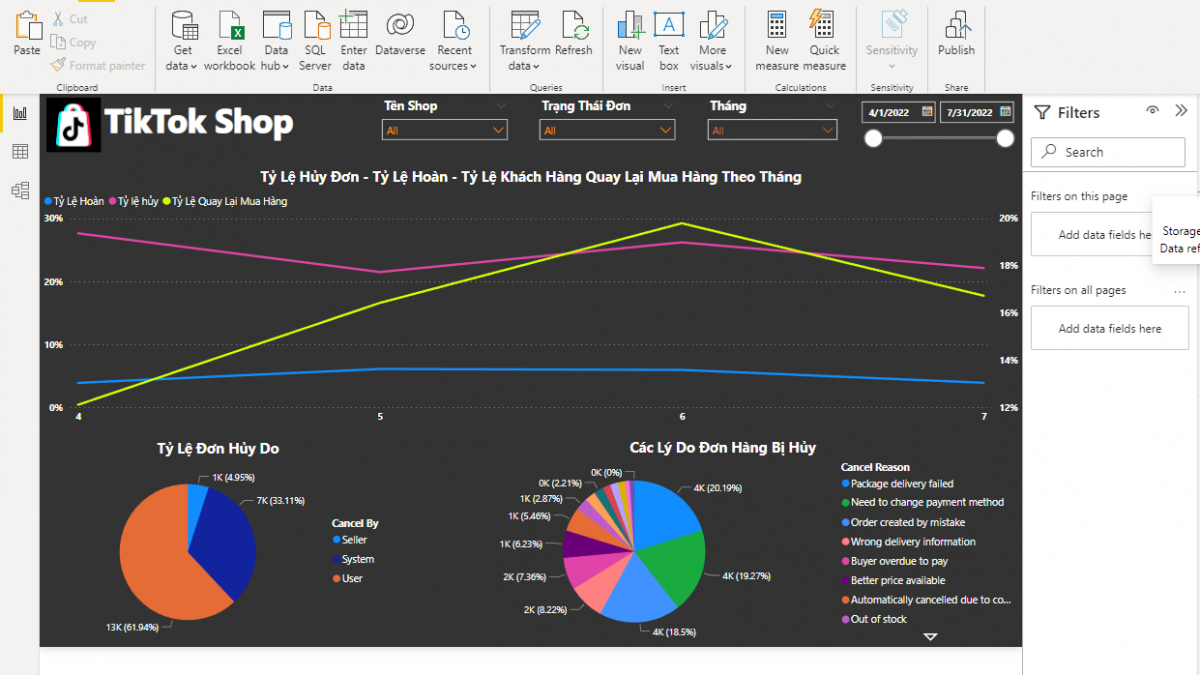This screenshot has height=675, width=1200.
Task: Click the Filters search field
Action: (1108, 152)
